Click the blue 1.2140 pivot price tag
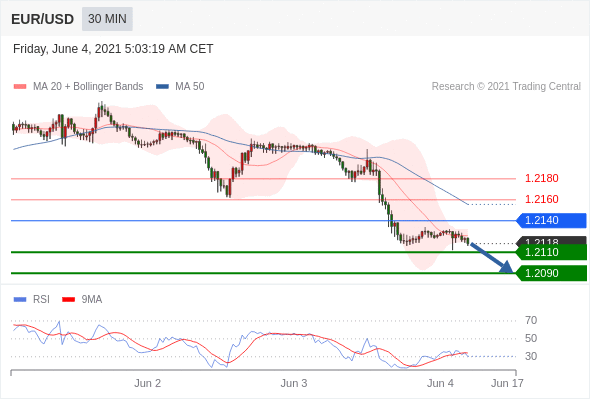 pos(552,221)
